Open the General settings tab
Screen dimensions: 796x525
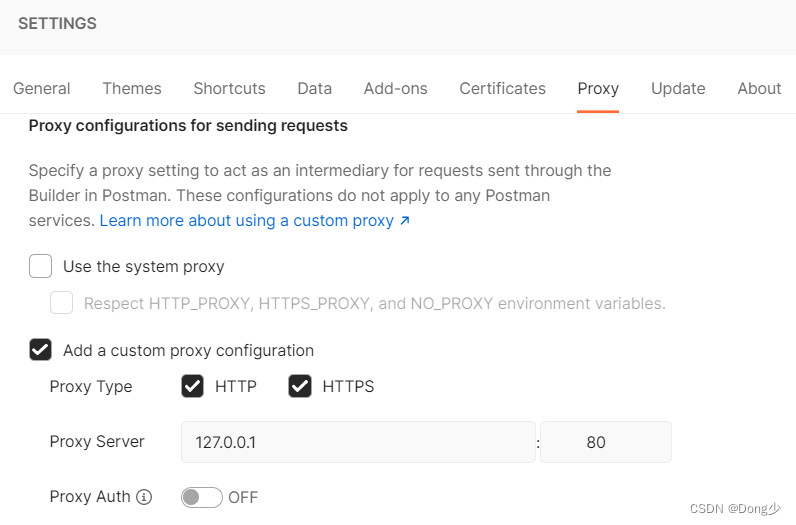[42, 88]
